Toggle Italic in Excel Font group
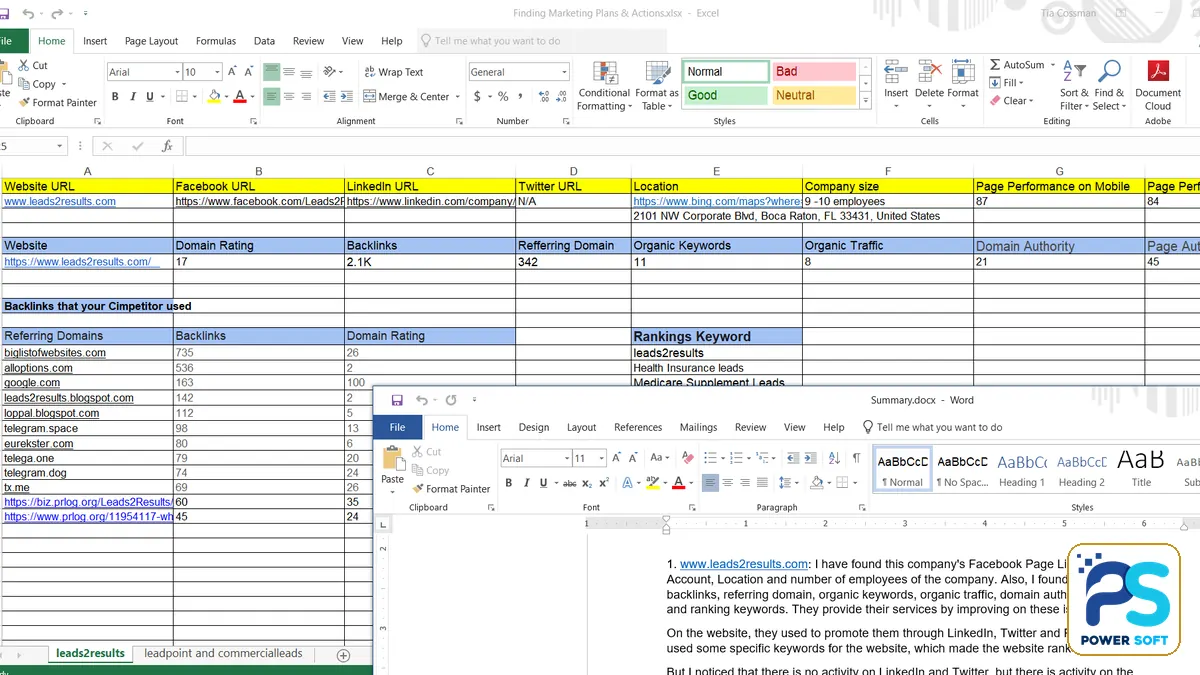The width and height of the screenshot is (1200, 675). point(132,97)
